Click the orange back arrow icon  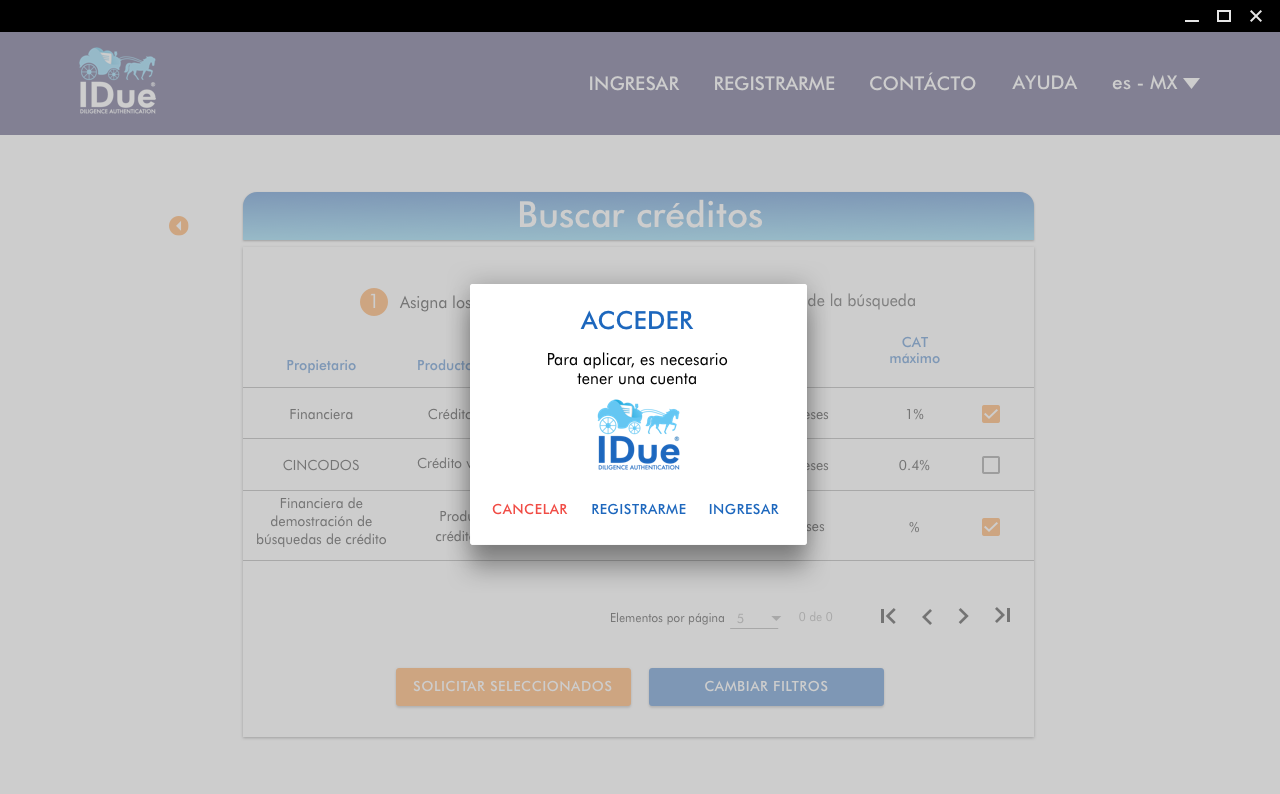[x=179, y=226]
